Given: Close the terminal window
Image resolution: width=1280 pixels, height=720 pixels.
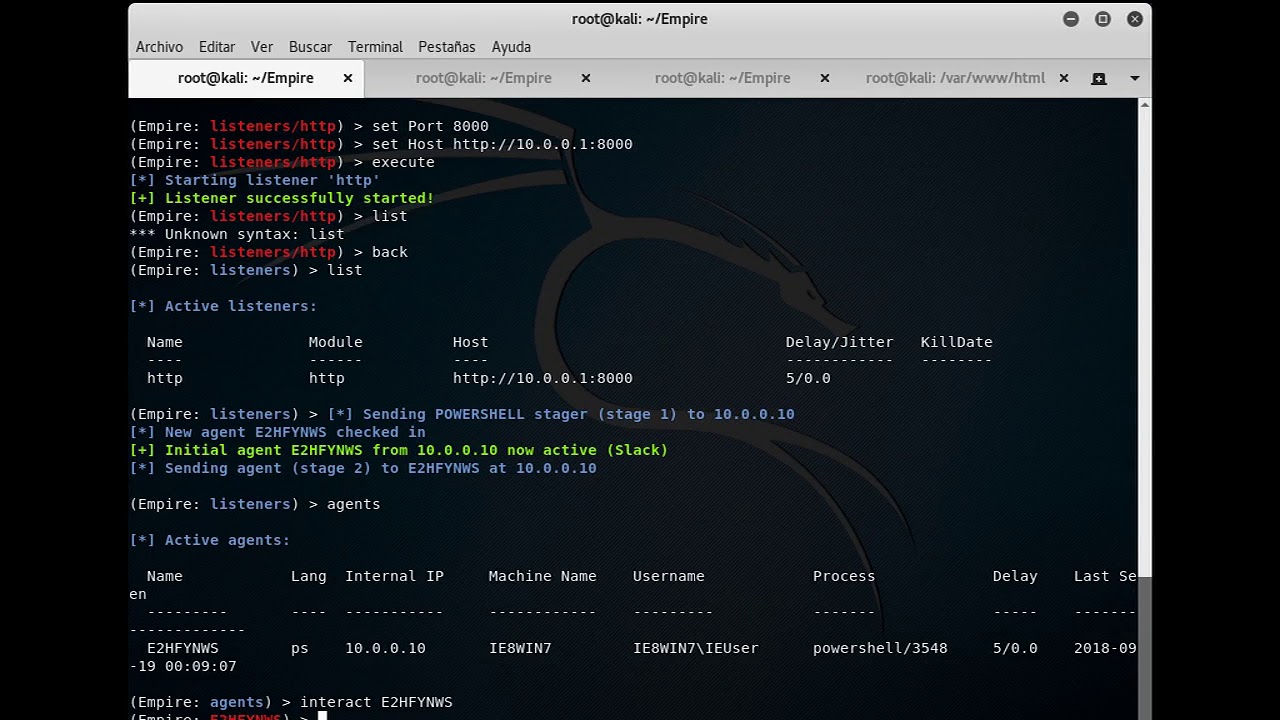Looking at the screenshot, I should tap(1135, 19).
